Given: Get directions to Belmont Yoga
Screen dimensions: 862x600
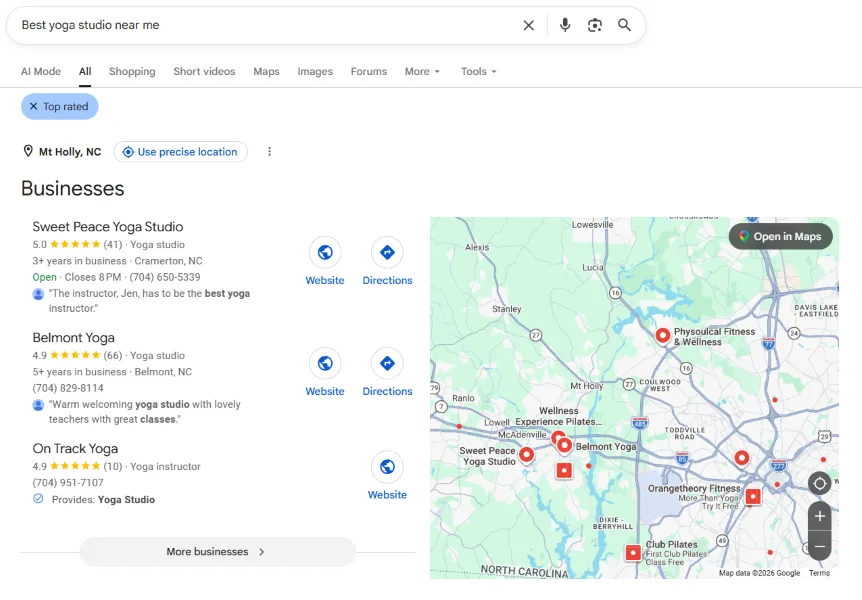Looking at the screenshot, I should pyautogui.click(x=387, y=364).
